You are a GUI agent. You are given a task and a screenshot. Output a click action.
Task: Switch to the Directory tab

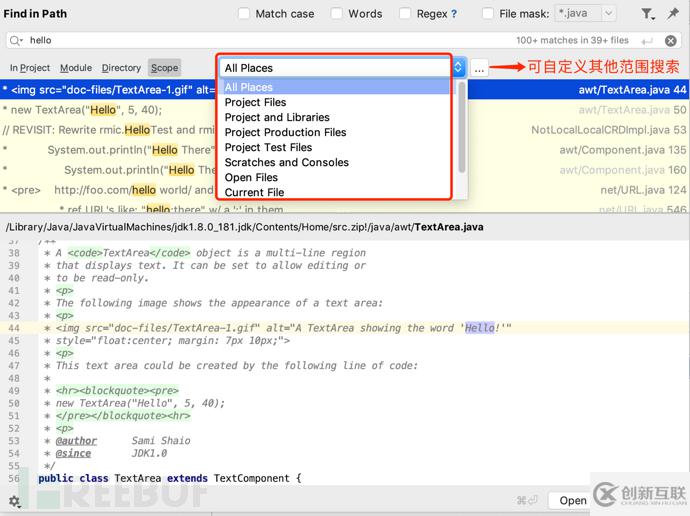point(121,68)
